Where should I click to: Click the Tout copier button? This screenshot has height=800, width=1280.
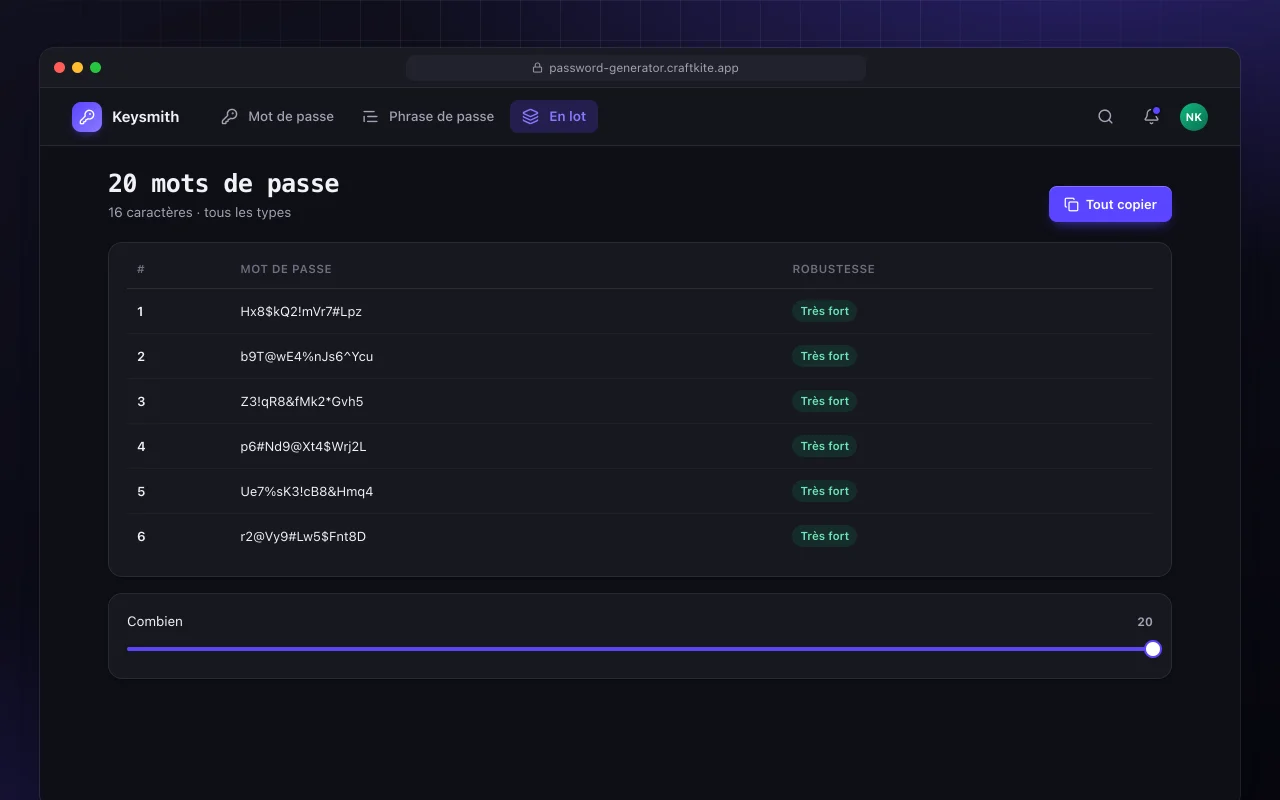coord(1110,204)
